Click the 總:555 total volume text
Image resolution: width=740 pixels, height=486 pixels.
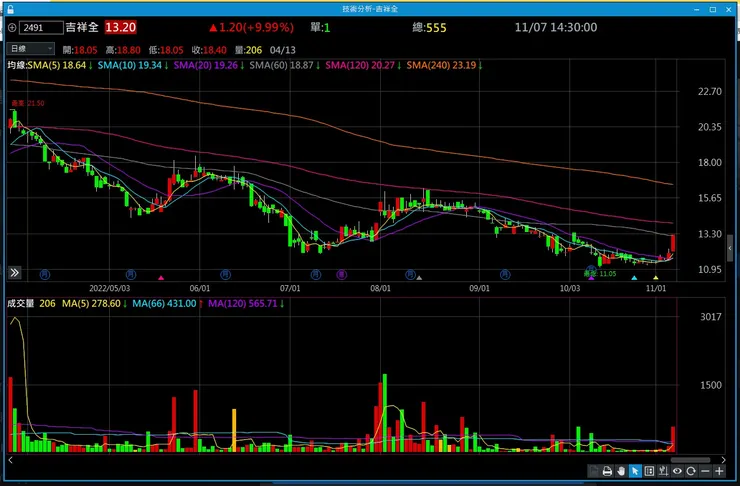pos(429,27)
